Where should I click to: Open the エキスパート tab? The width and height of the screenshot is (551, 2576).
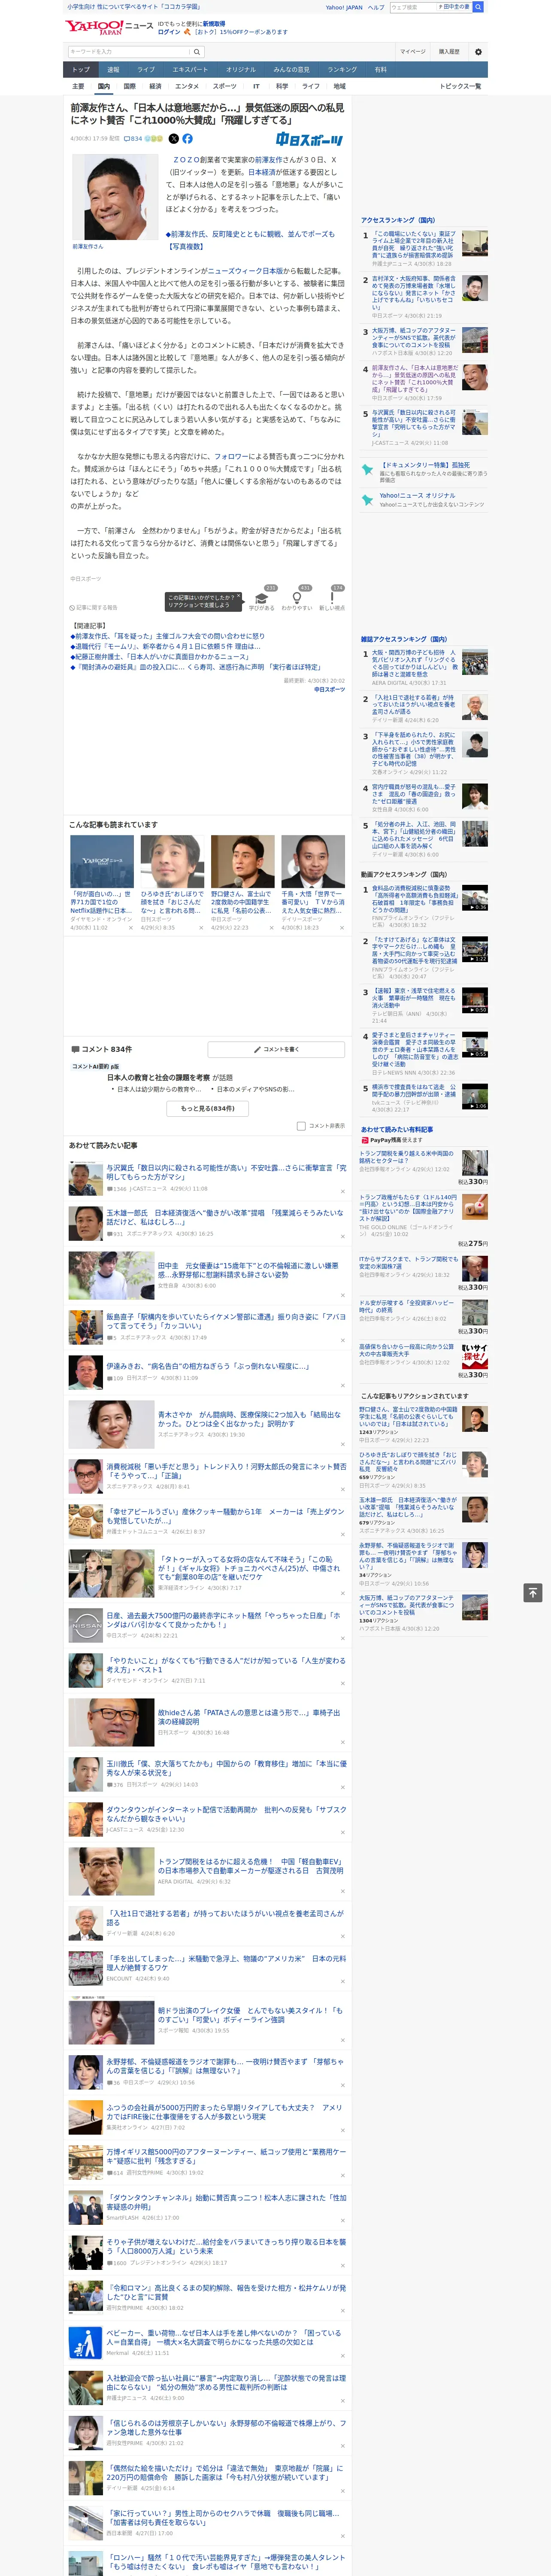190,70
